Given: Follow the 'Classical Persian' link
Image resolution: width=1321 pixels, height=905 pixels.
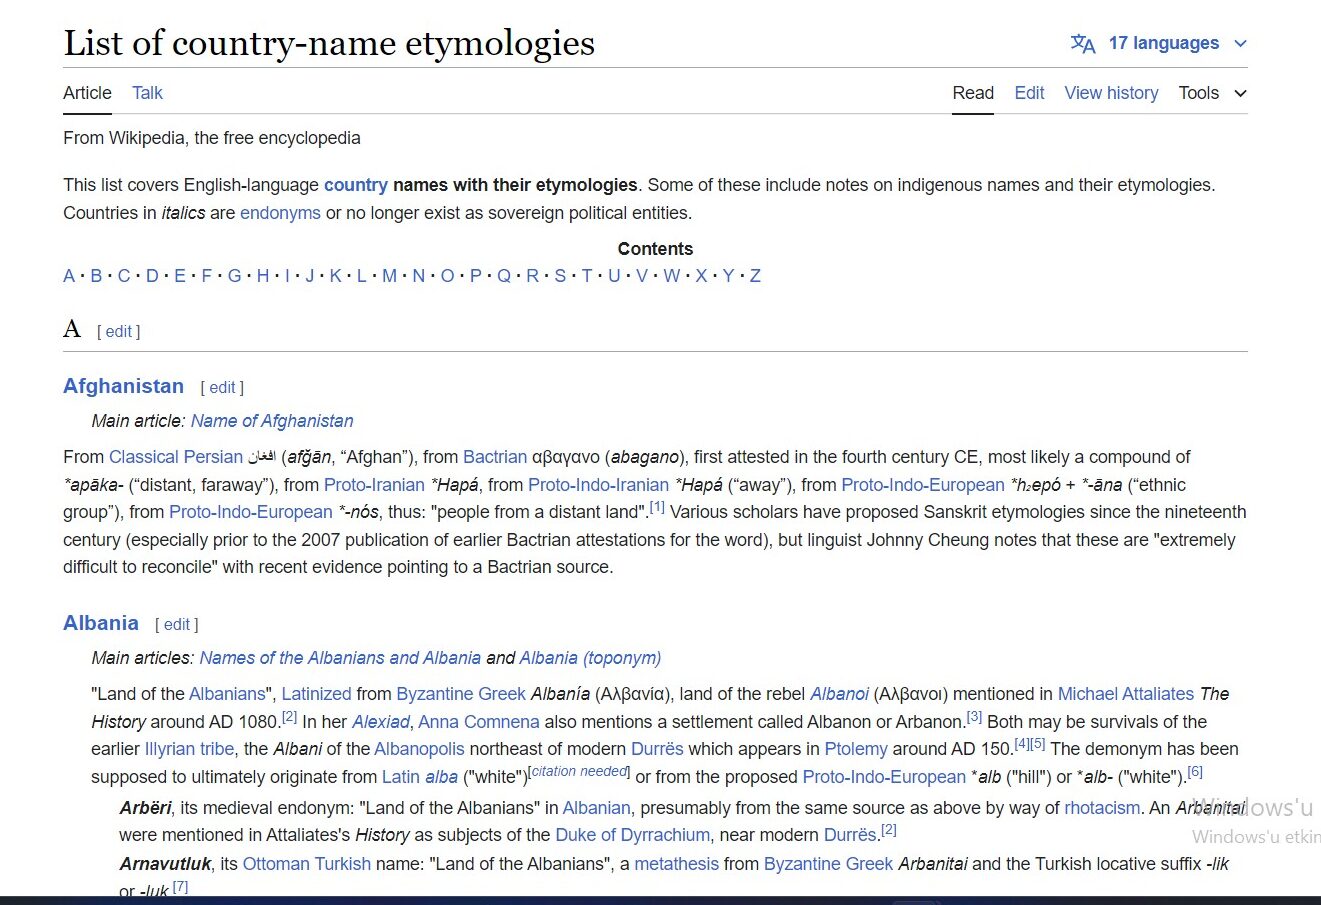Looking at the screenshot, I should pyautogui.click(x=176, y=457).
